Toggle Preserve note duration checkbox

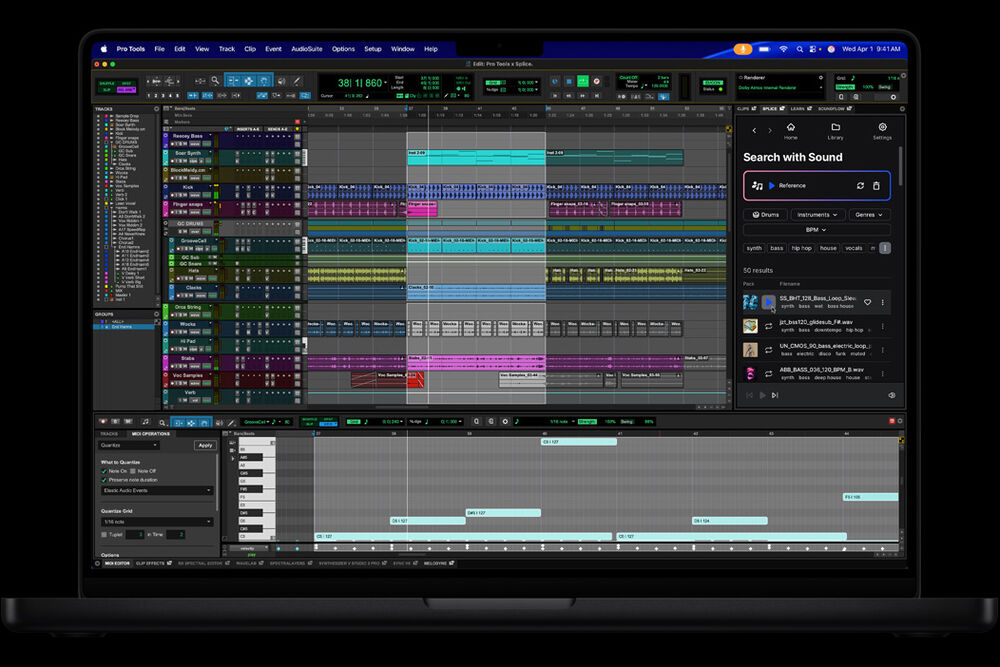(104, 480)
